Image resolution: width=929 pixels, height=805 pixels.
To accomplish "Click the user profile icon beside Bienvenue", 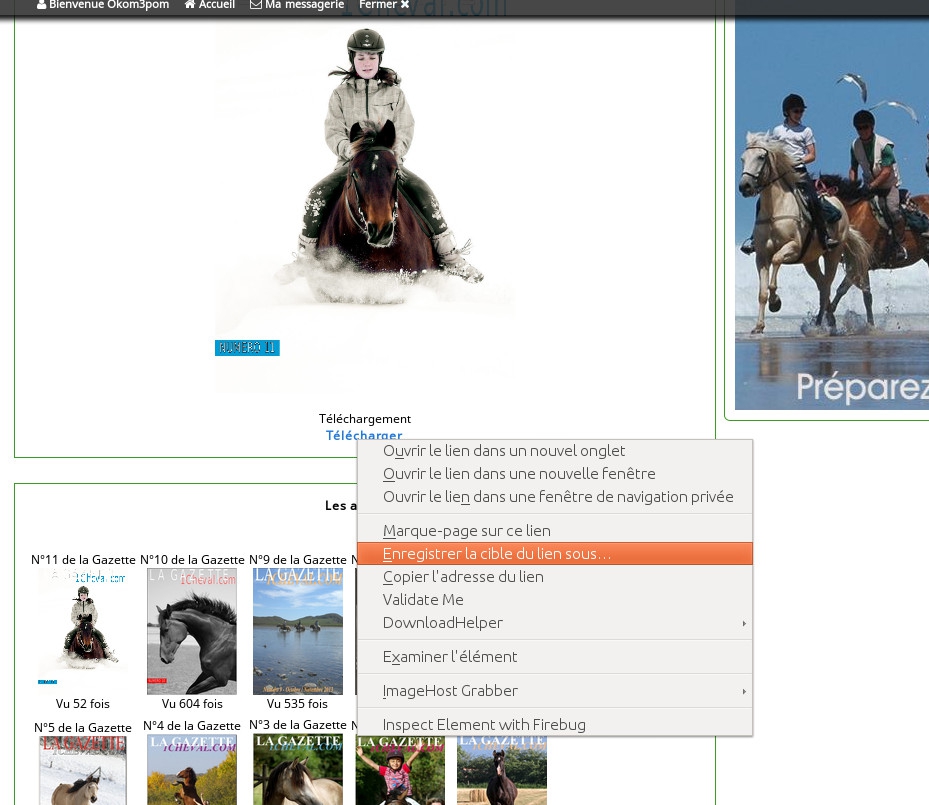I will [42, 5].
